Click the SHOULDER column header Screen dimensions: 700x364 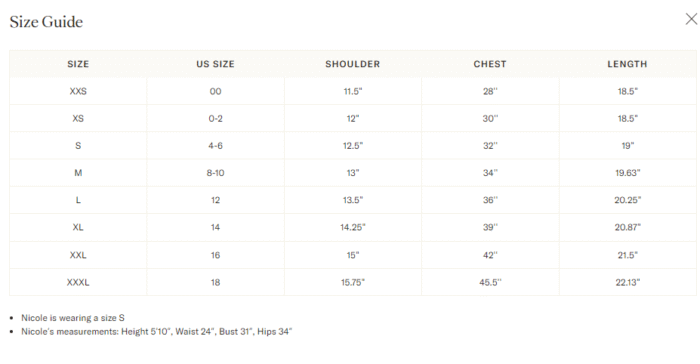click(x=353, y=64)
